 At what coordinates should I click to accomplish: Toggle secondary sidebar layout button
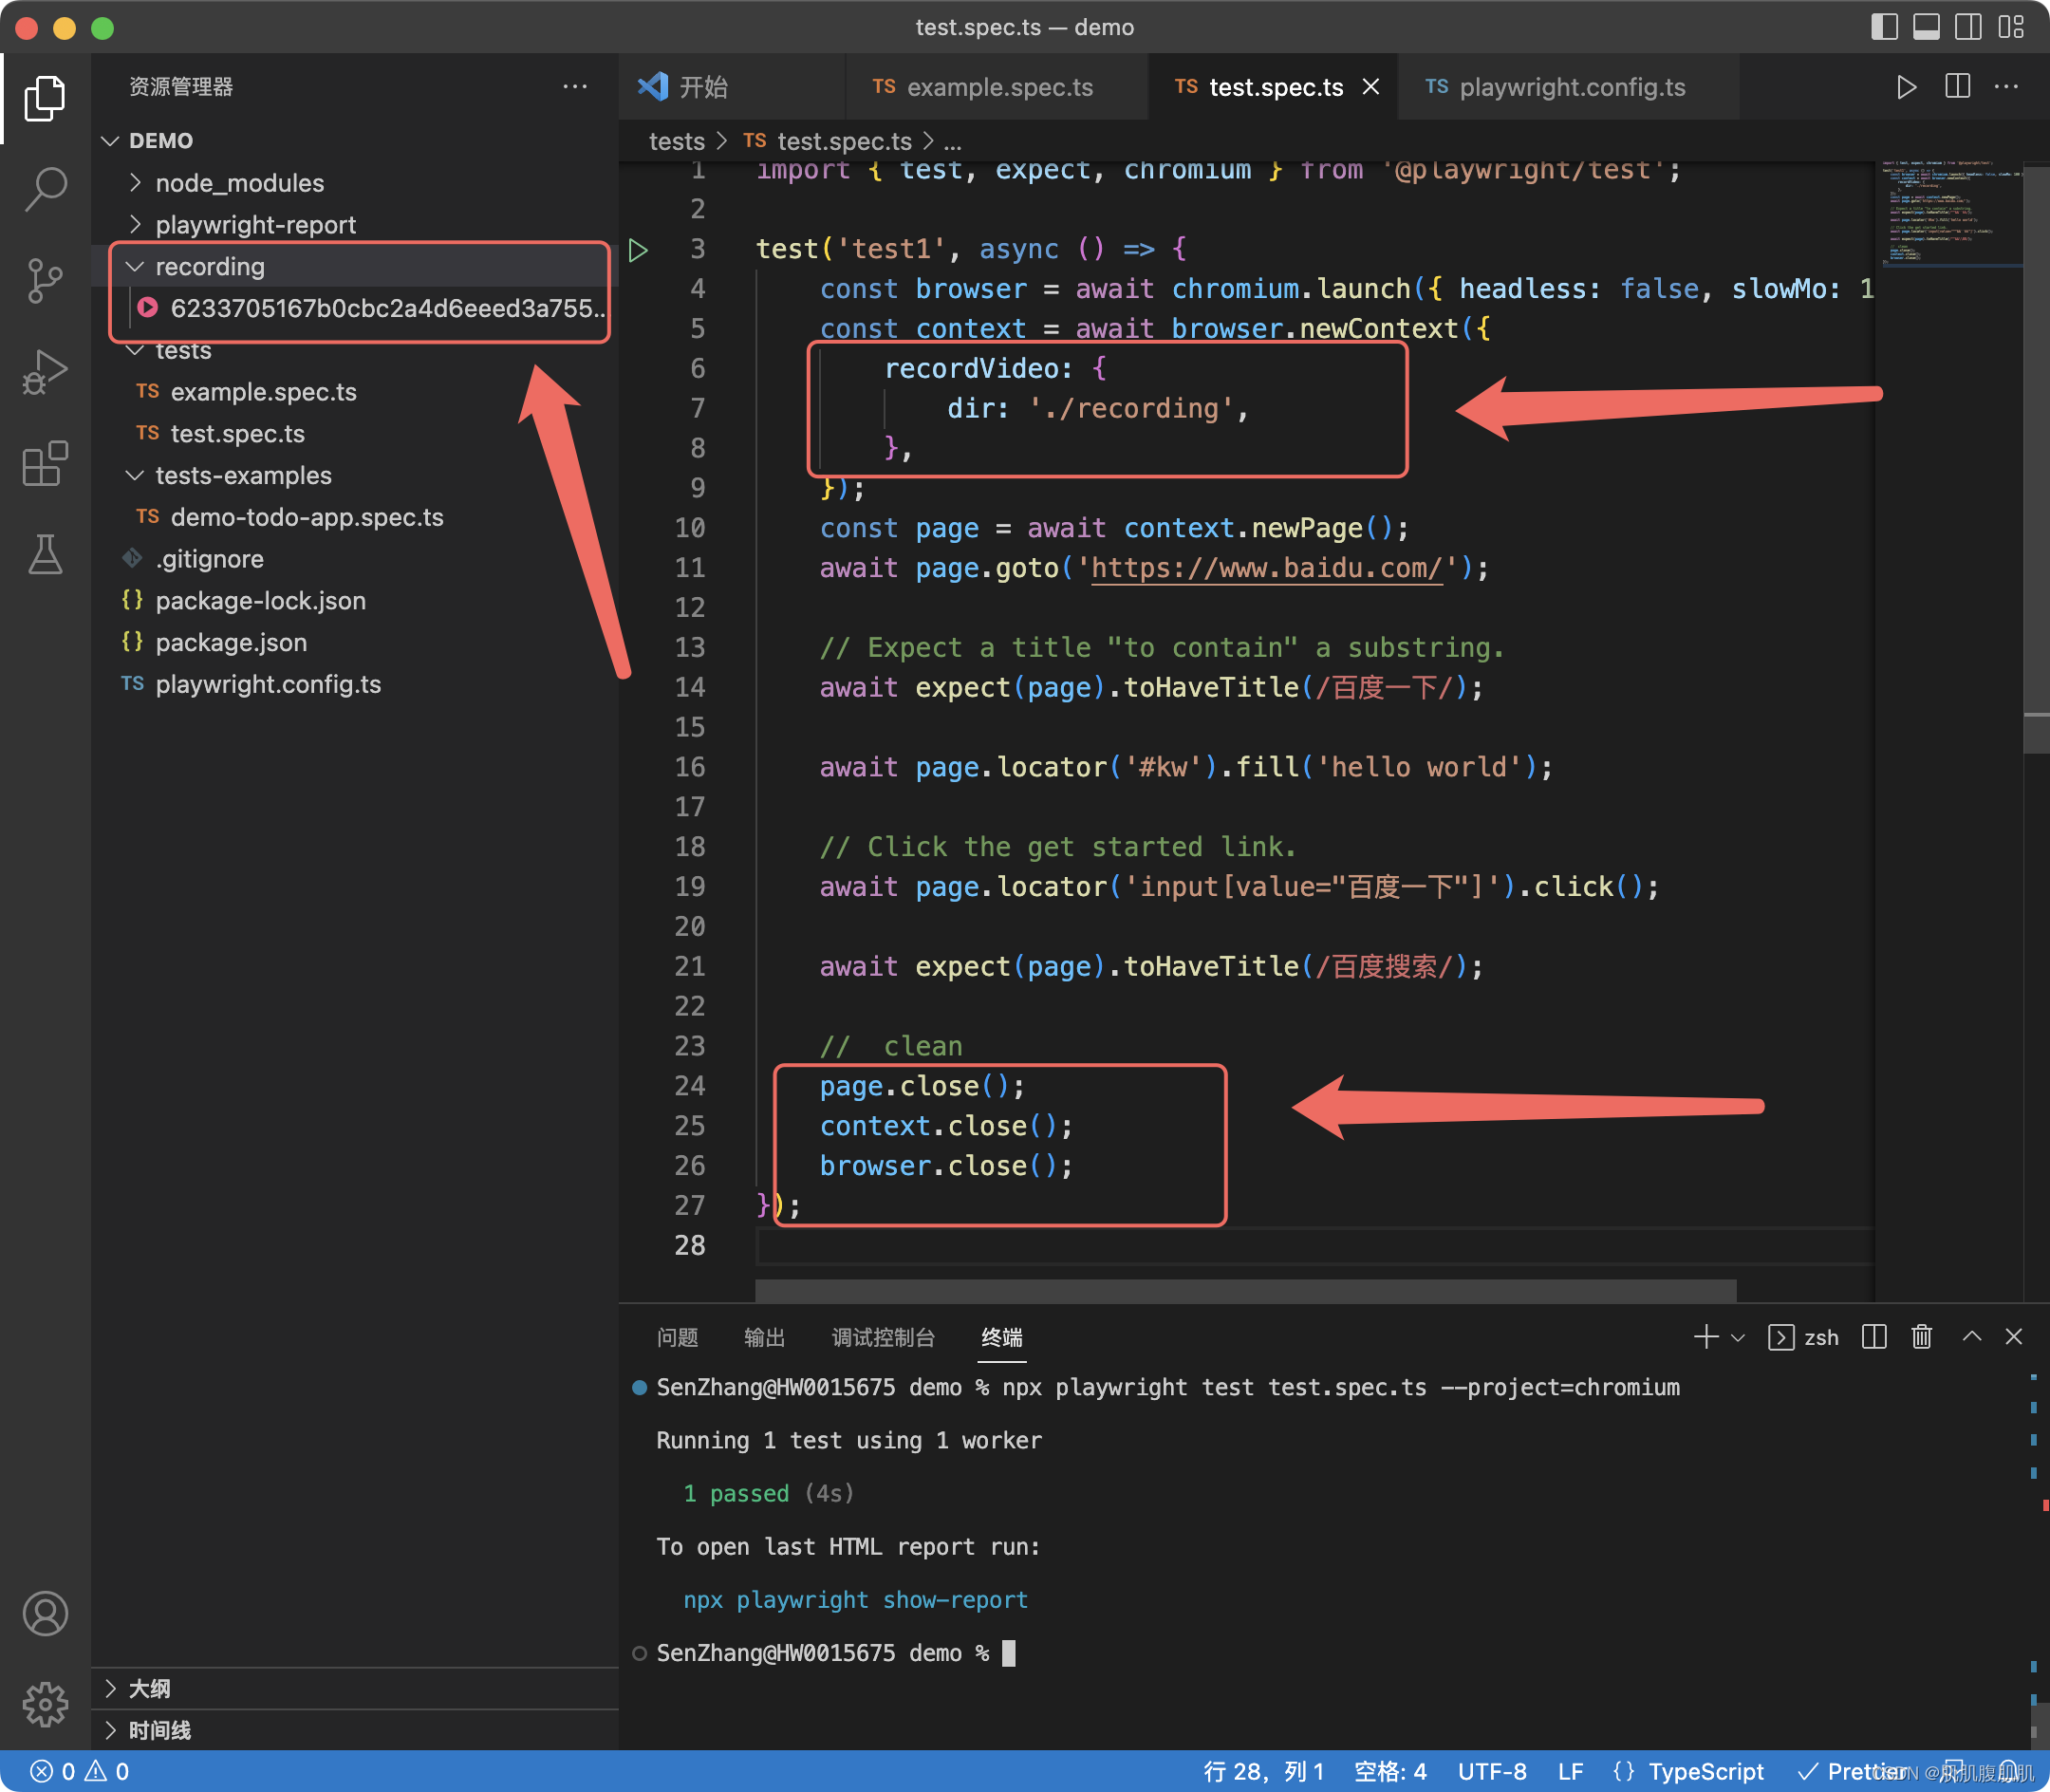point(1968,27)
